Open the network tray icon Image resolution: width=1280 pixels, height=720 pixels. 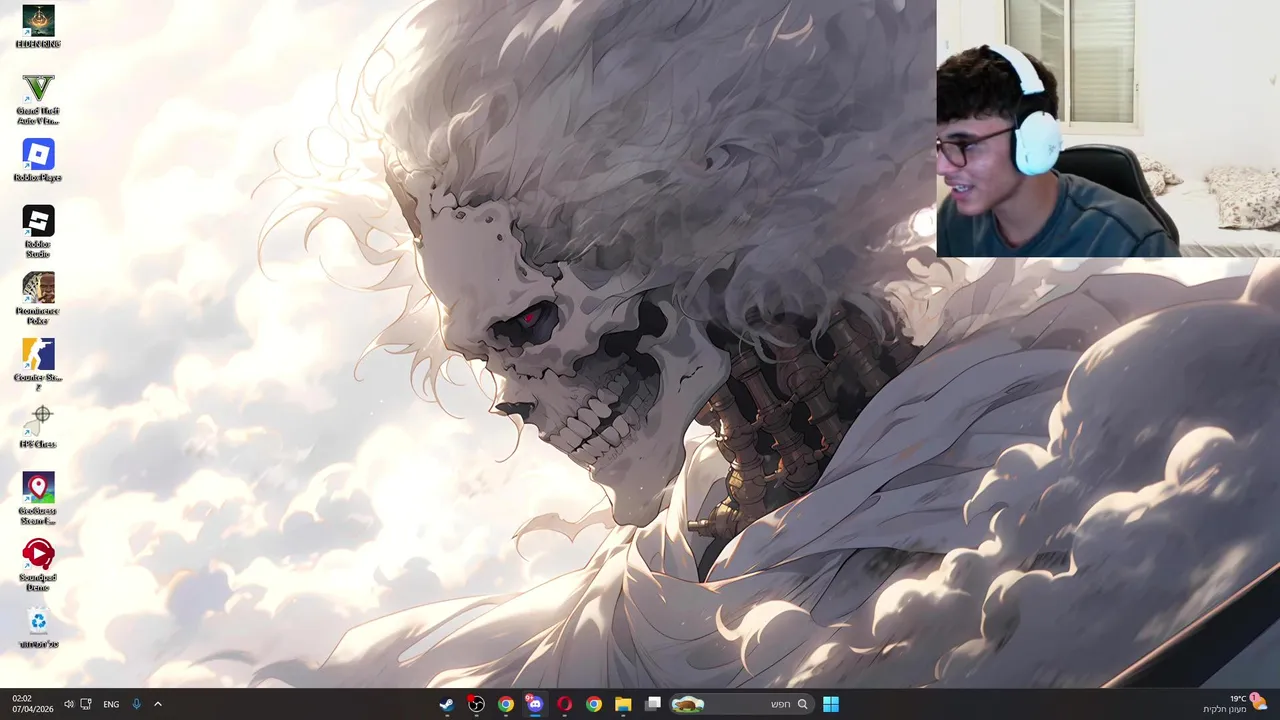click(x=86, y=704)
